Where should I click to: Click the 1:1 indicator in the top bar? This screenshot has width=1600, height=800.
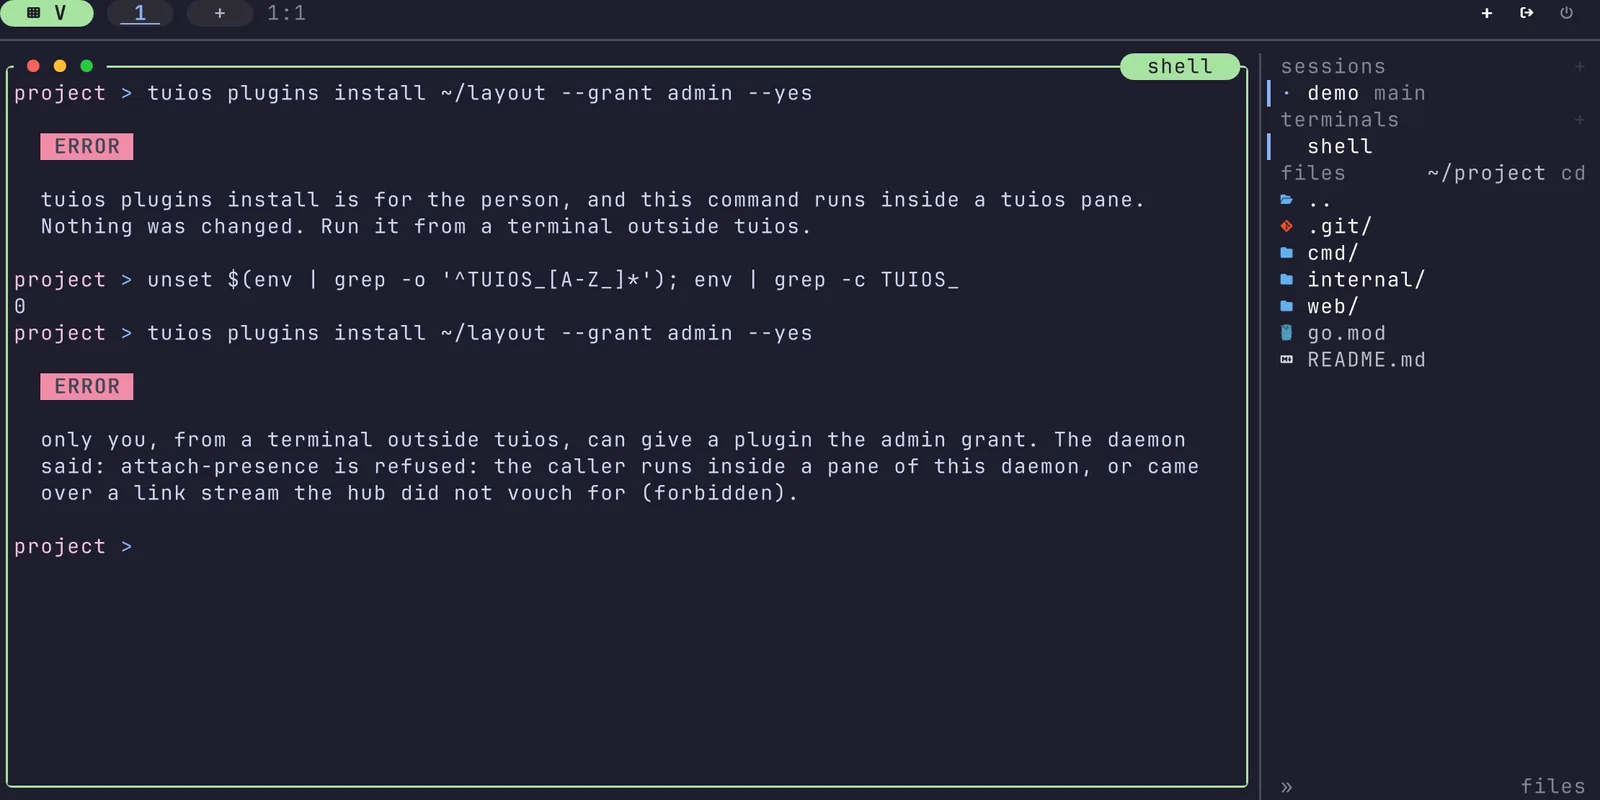(x=286, y=13)
